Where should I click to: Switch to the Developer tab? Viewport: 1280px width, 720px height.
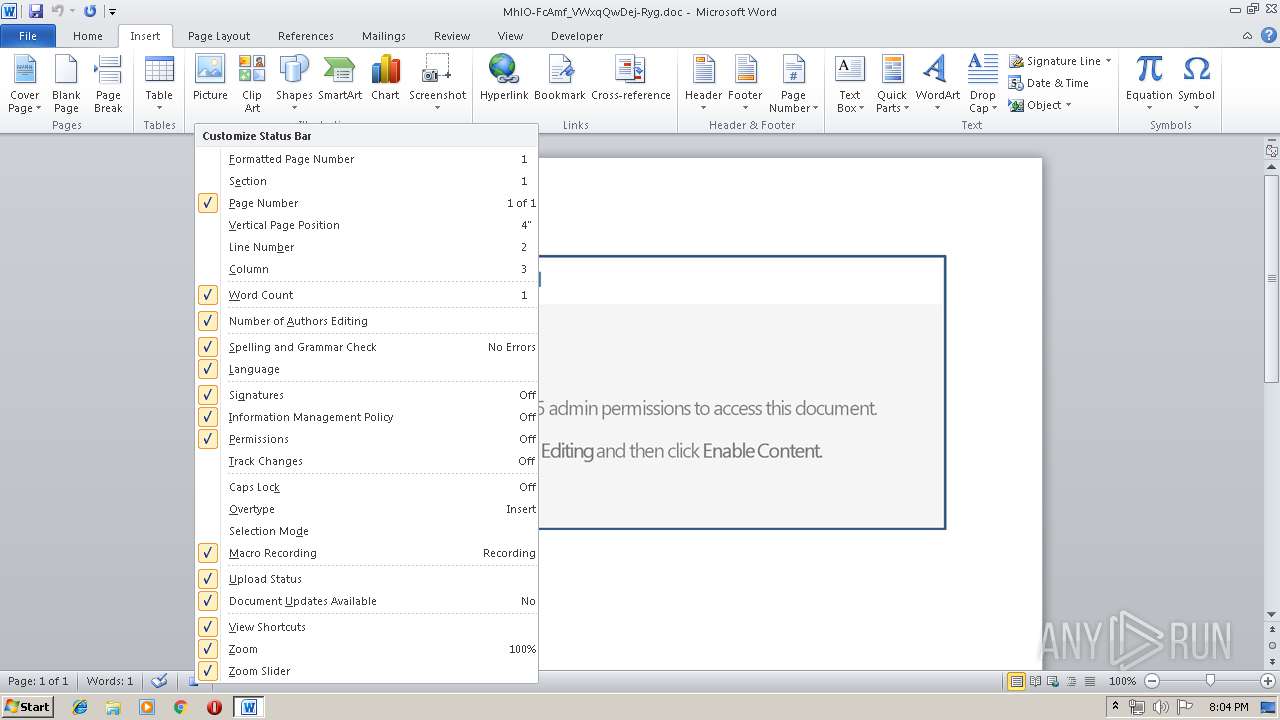pos(577,36)
